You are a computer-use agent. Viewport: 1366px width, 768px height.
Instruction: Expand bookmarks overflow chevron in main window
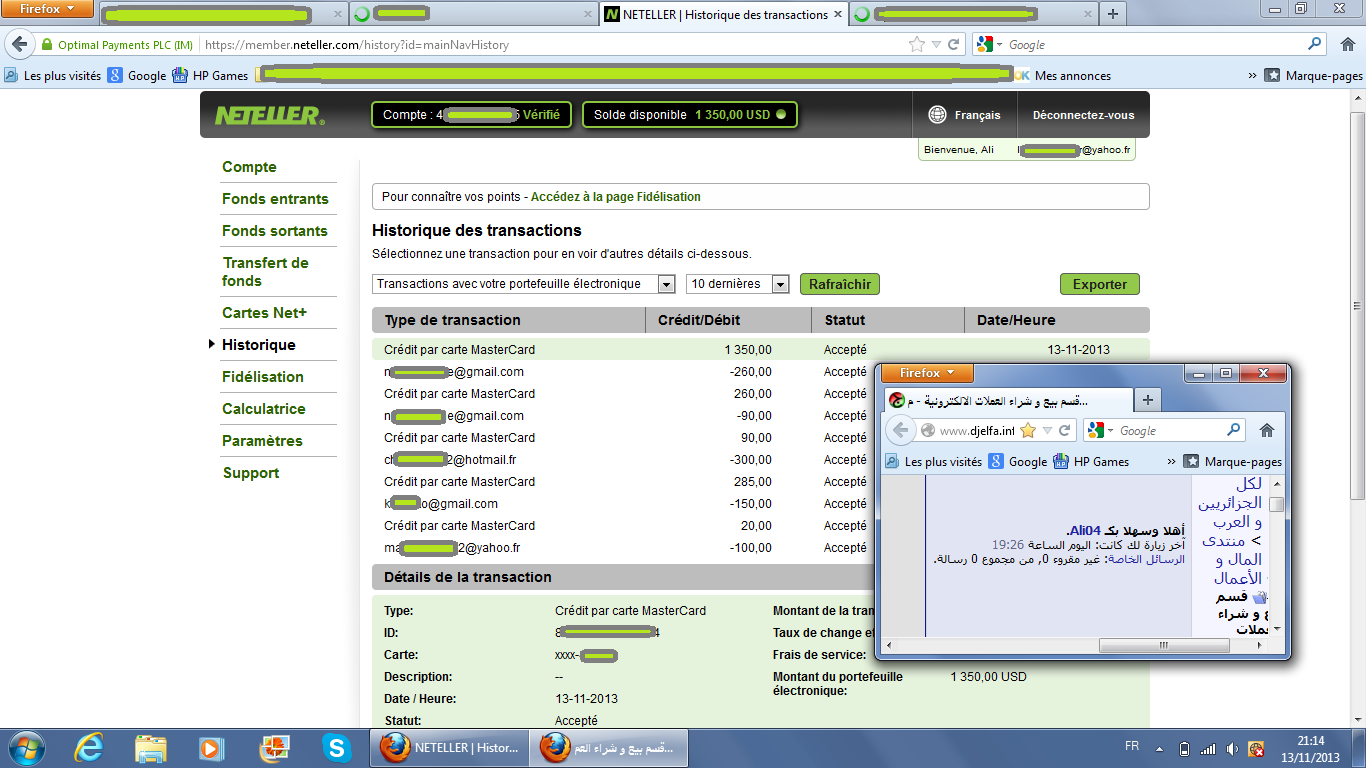click(1252, 75)
